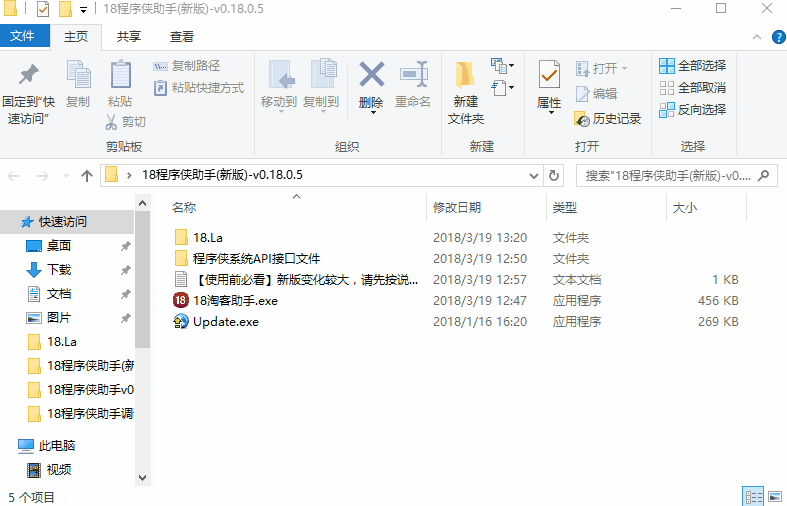This screenshot has height=506, width=787.
Task: Select the 18淘客助手.exe file
Action: click(236, 300)
